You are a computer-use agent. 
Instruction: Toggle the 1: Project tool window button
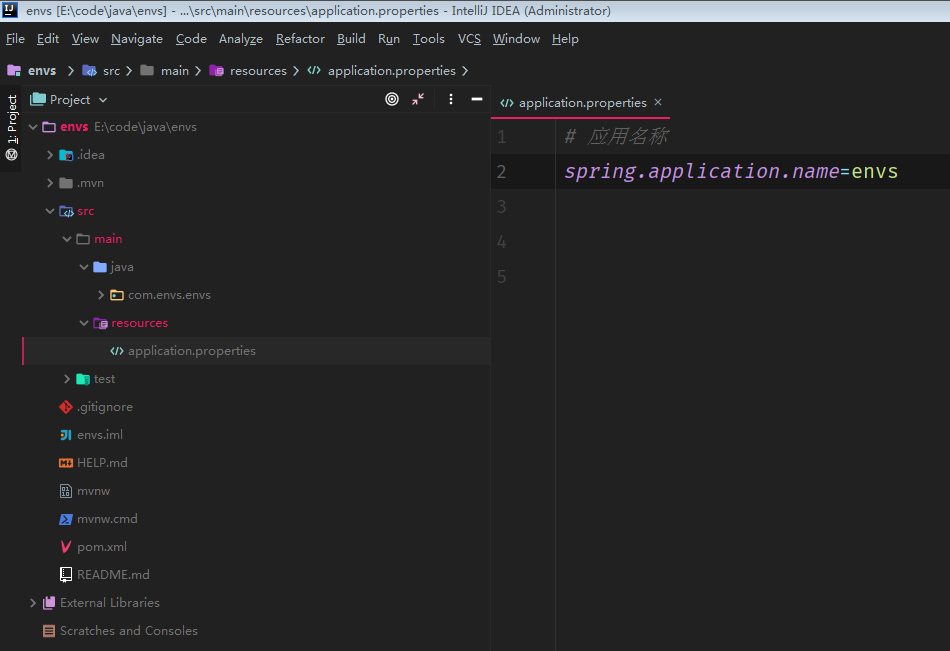(x=12, y=119)
